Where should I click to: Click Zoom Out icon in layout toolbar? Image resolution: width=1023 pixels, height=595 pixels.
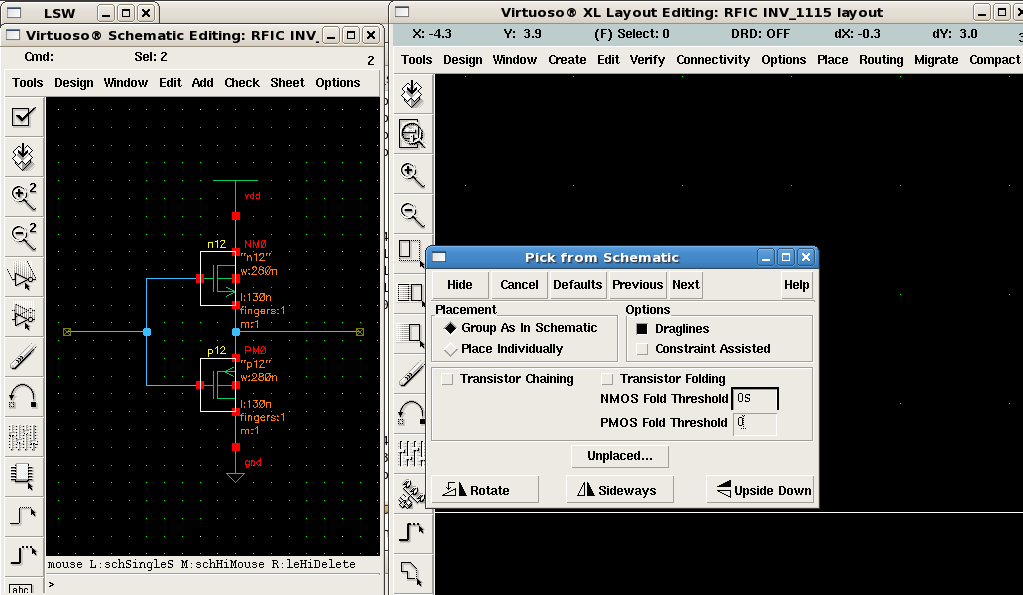coord(412,215)
